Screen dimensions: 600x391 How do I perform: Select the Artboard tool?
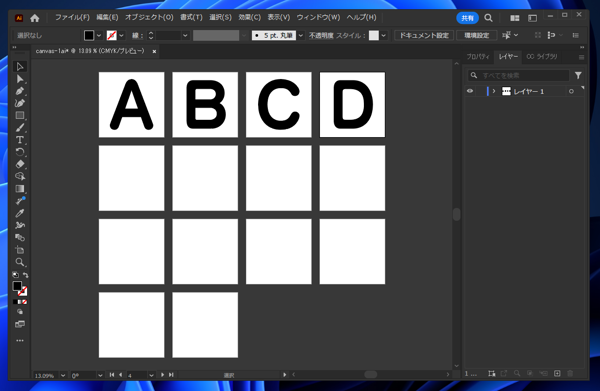(20, 250)
